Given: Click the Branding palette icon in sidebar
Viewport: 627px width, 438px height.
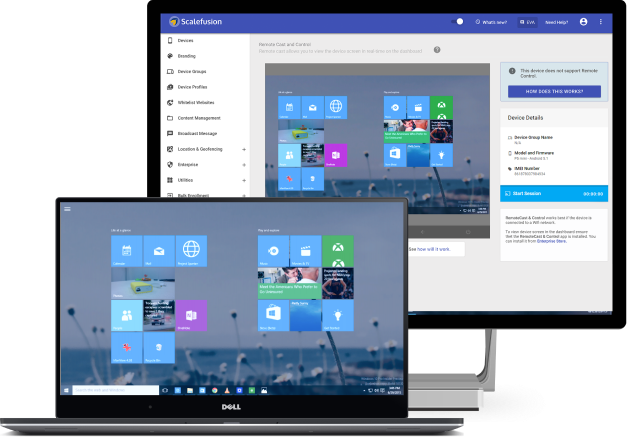Looking at the screenshot, I should (170, 56).
